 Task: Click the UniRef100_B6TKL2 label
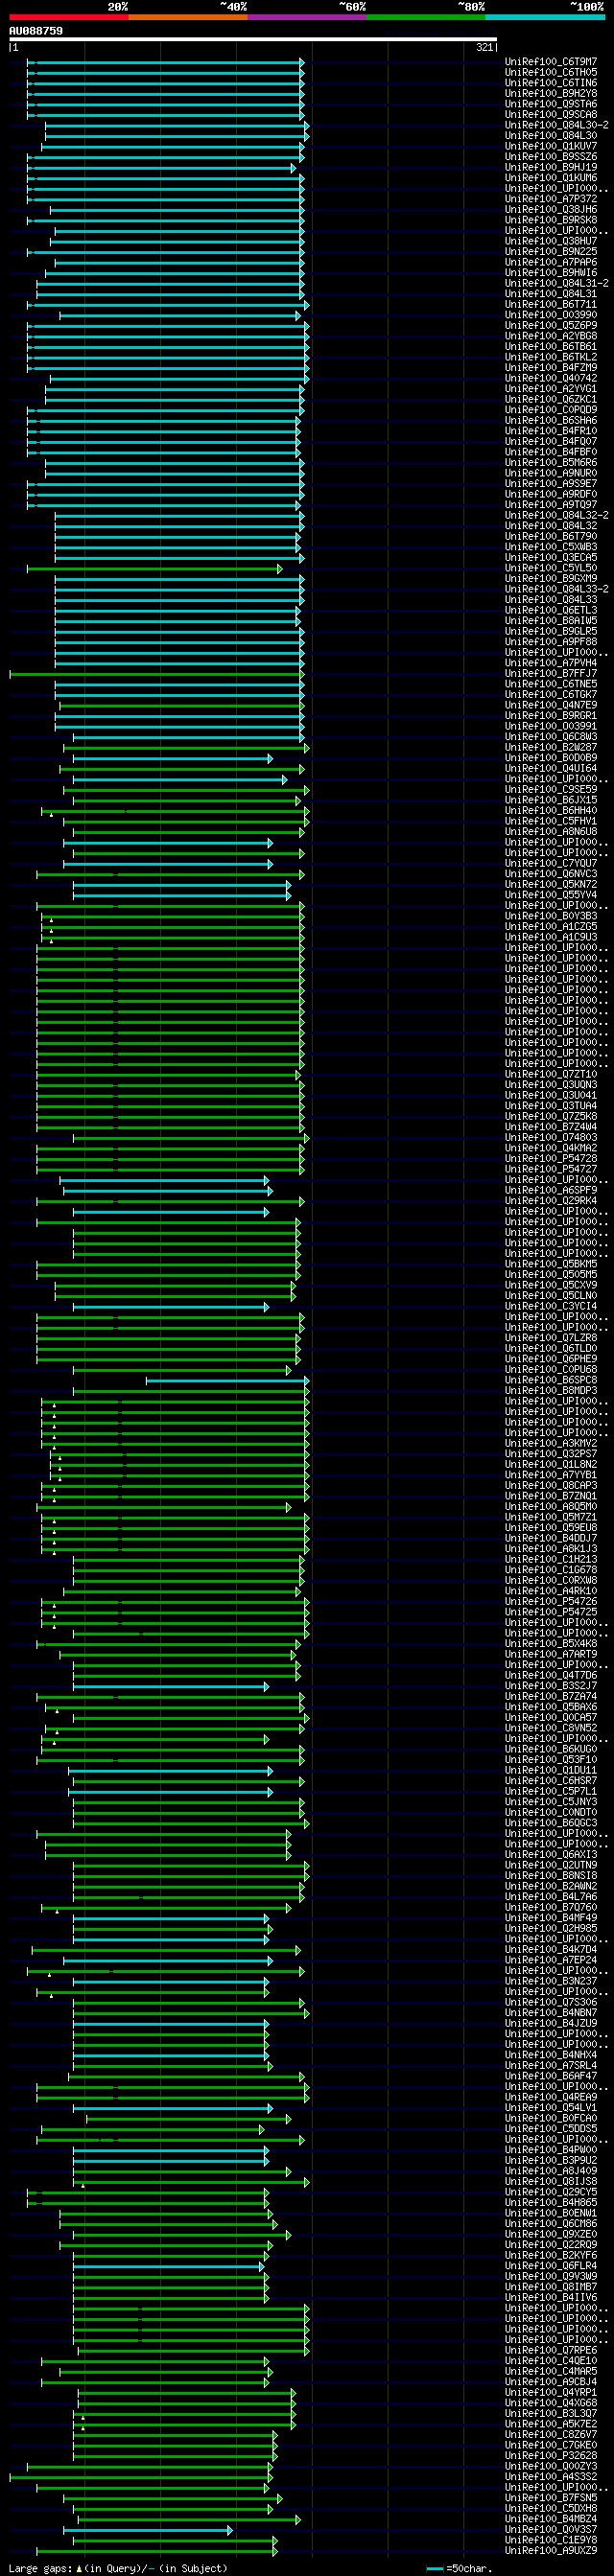coord(551,357)
